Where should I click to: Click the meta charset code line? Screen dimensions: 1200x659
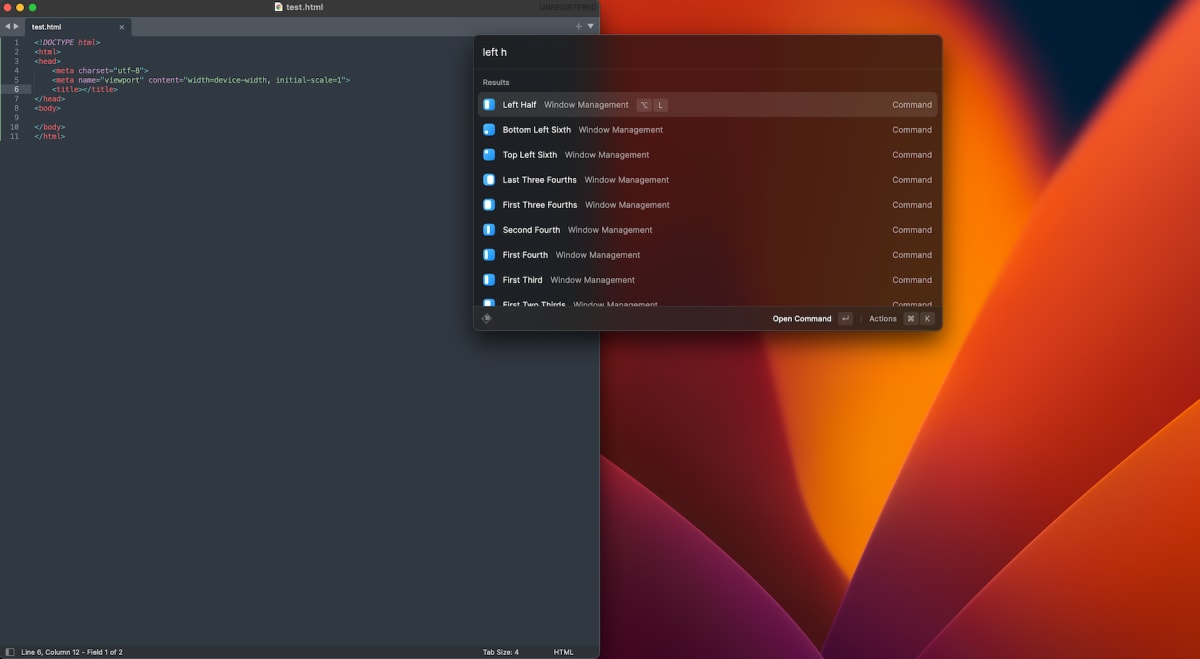click(100, 70)
